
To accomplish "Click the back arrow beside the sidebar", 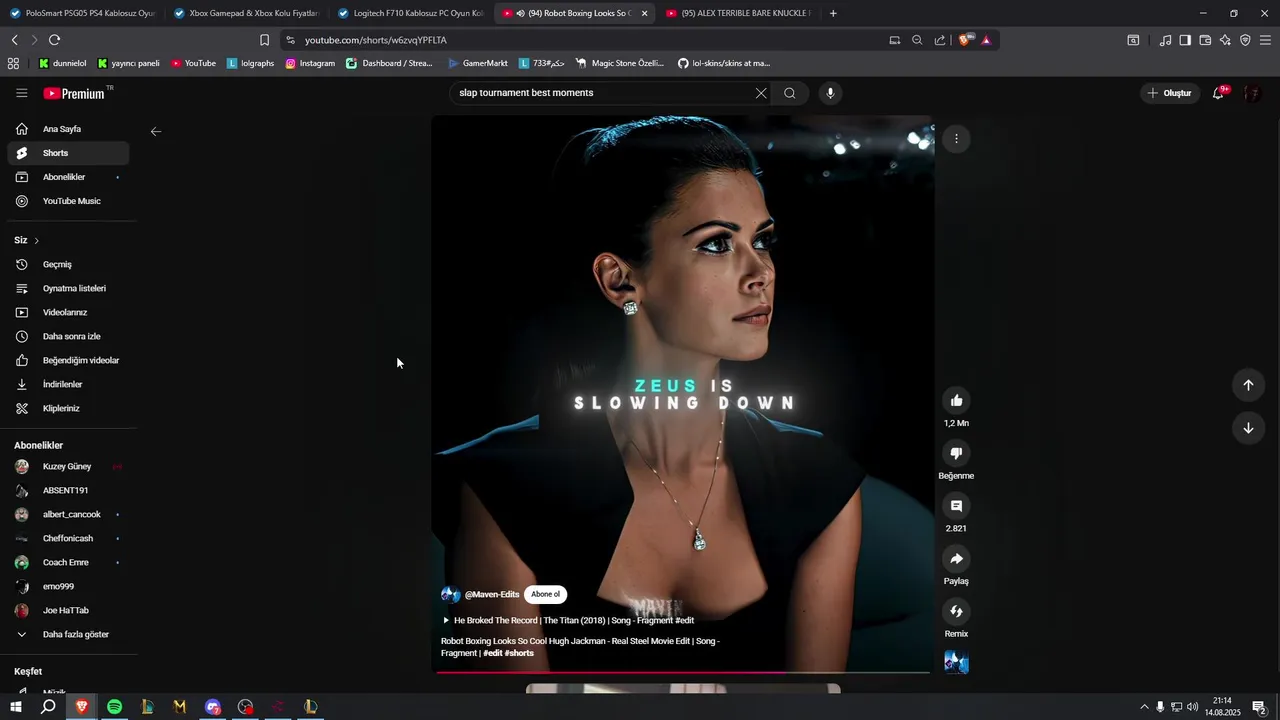I will [156, 131].
